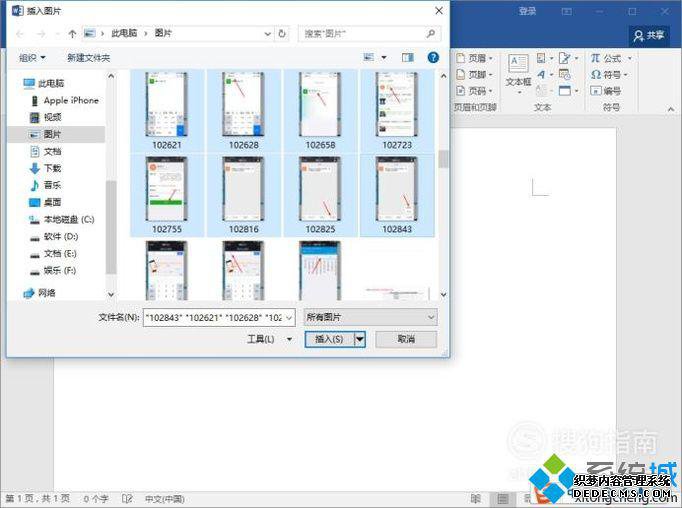Click 共享 button in Word

tap(649, 36)
